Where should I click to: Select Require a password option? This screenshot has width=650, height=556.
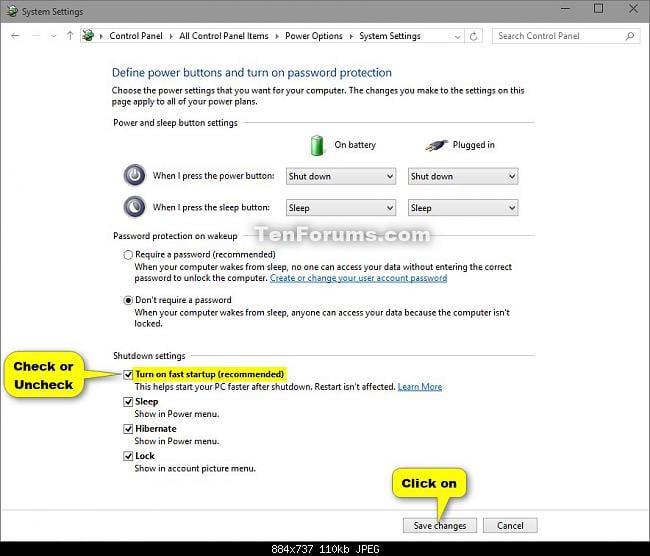128,255
